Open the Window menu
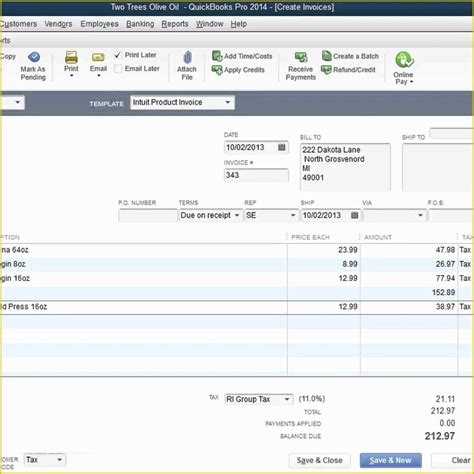The image size is (474, 474). [x=209, y=24]
